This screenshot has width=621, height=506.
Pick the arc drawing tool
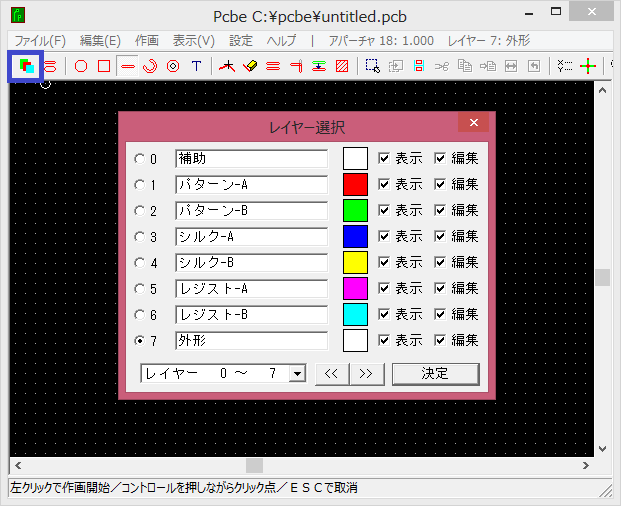click(150, 66)
